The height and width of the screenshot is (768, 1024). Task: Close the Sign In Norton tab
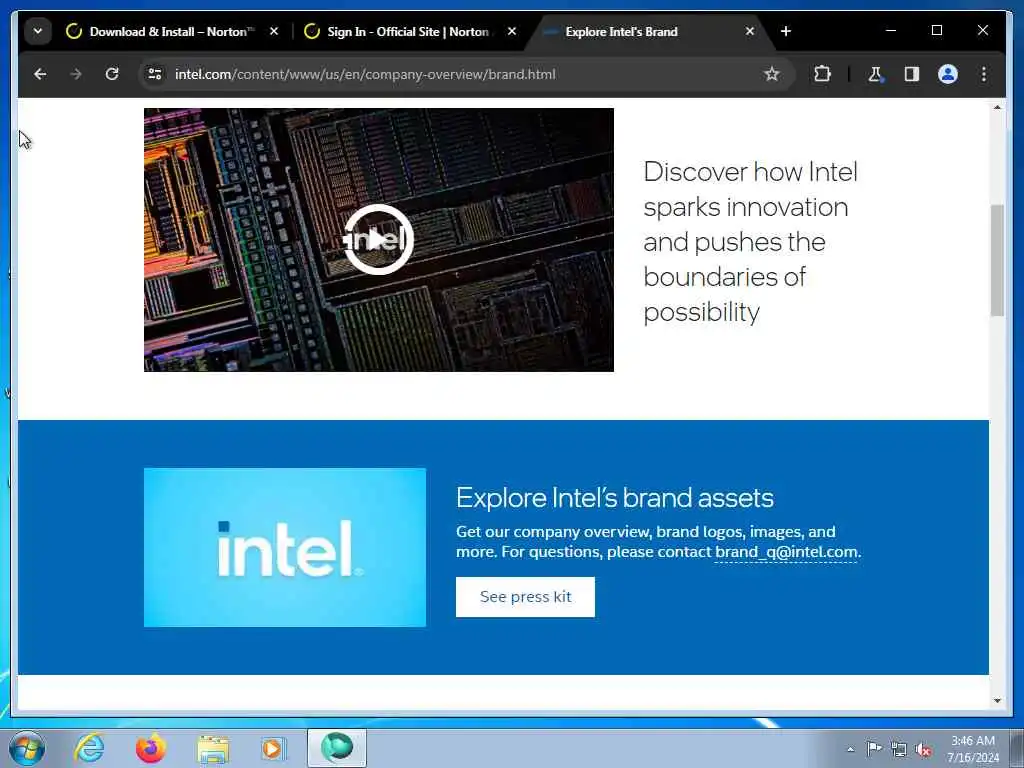pos(512,31)
